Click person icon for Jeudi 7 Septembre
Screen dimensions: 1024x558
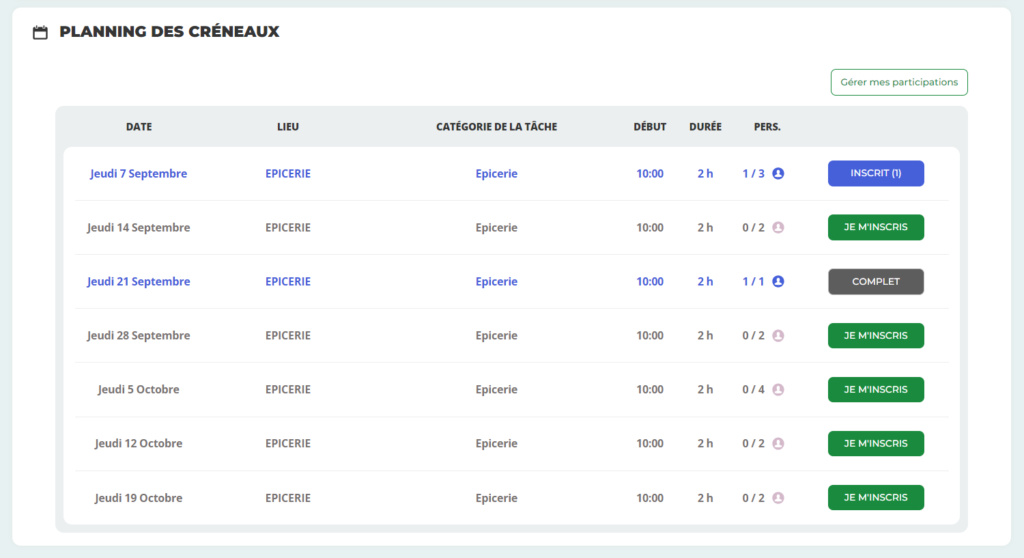pyautogui.click(x=778, y=174)
